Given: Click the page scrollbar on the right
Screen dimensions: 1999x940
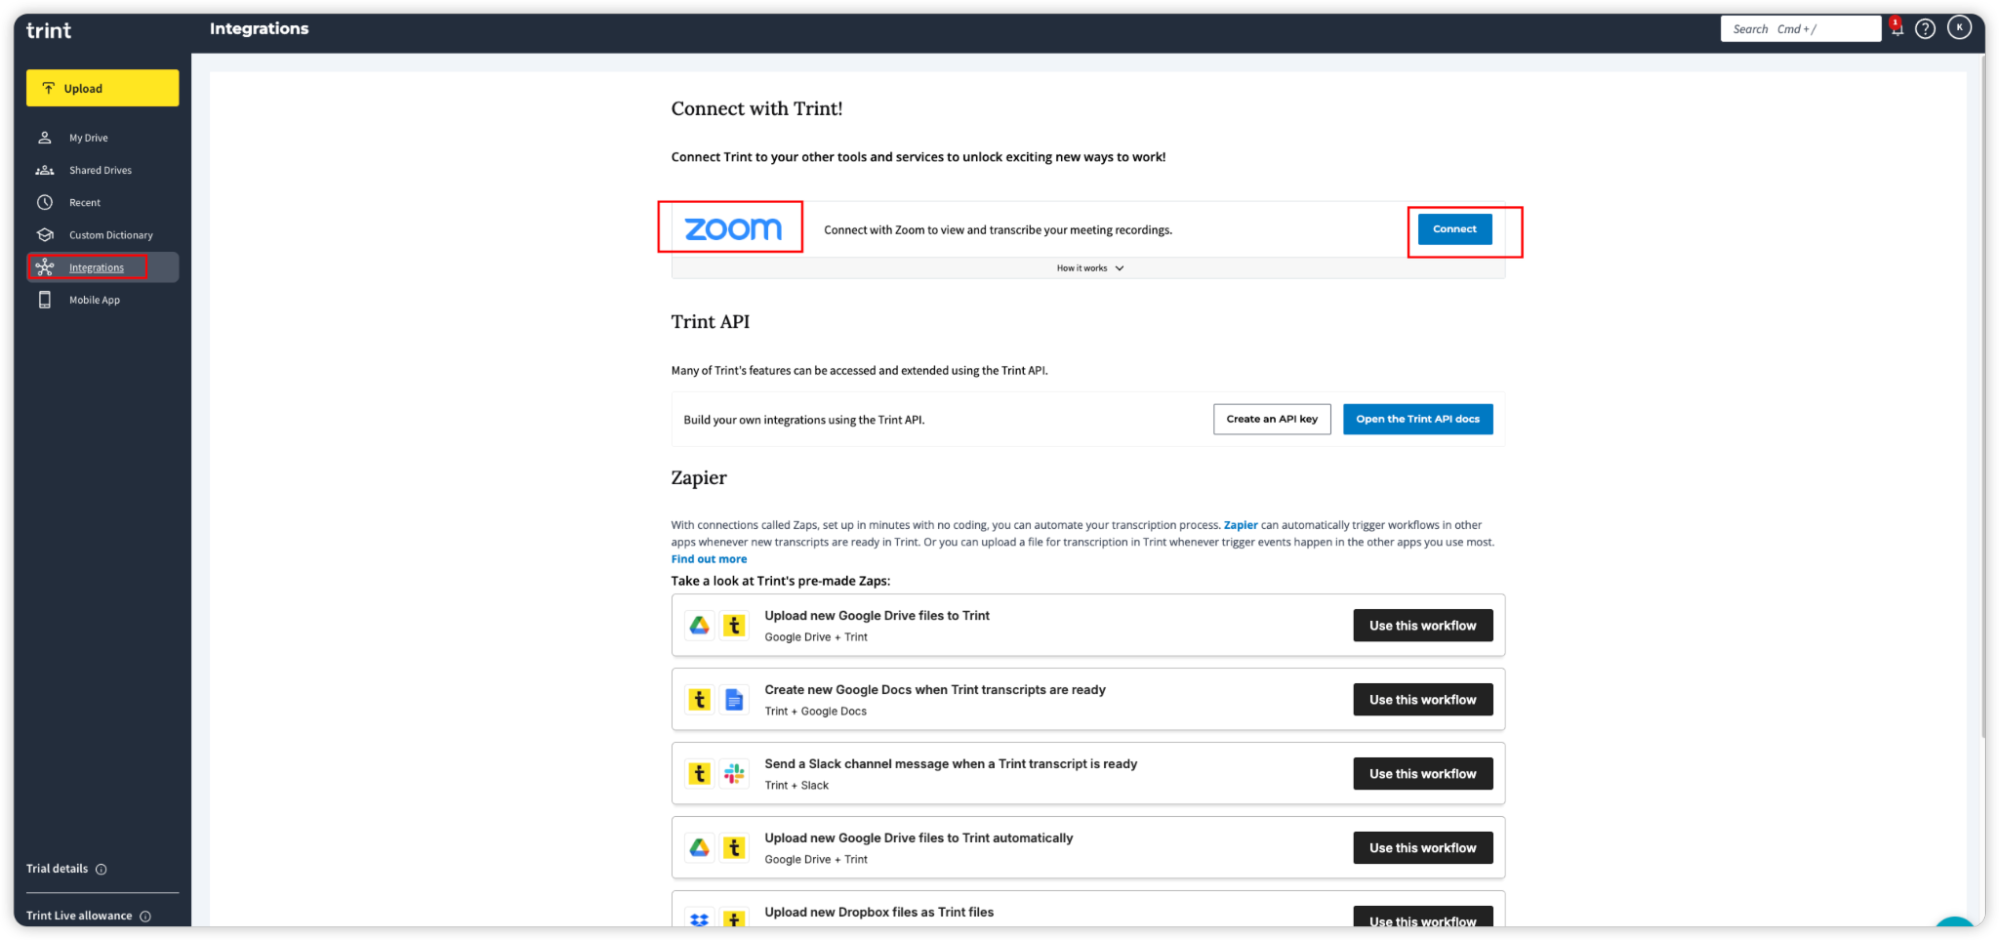Looking at the screenshot, I should pyautogui.click(x=1983, y=400).
